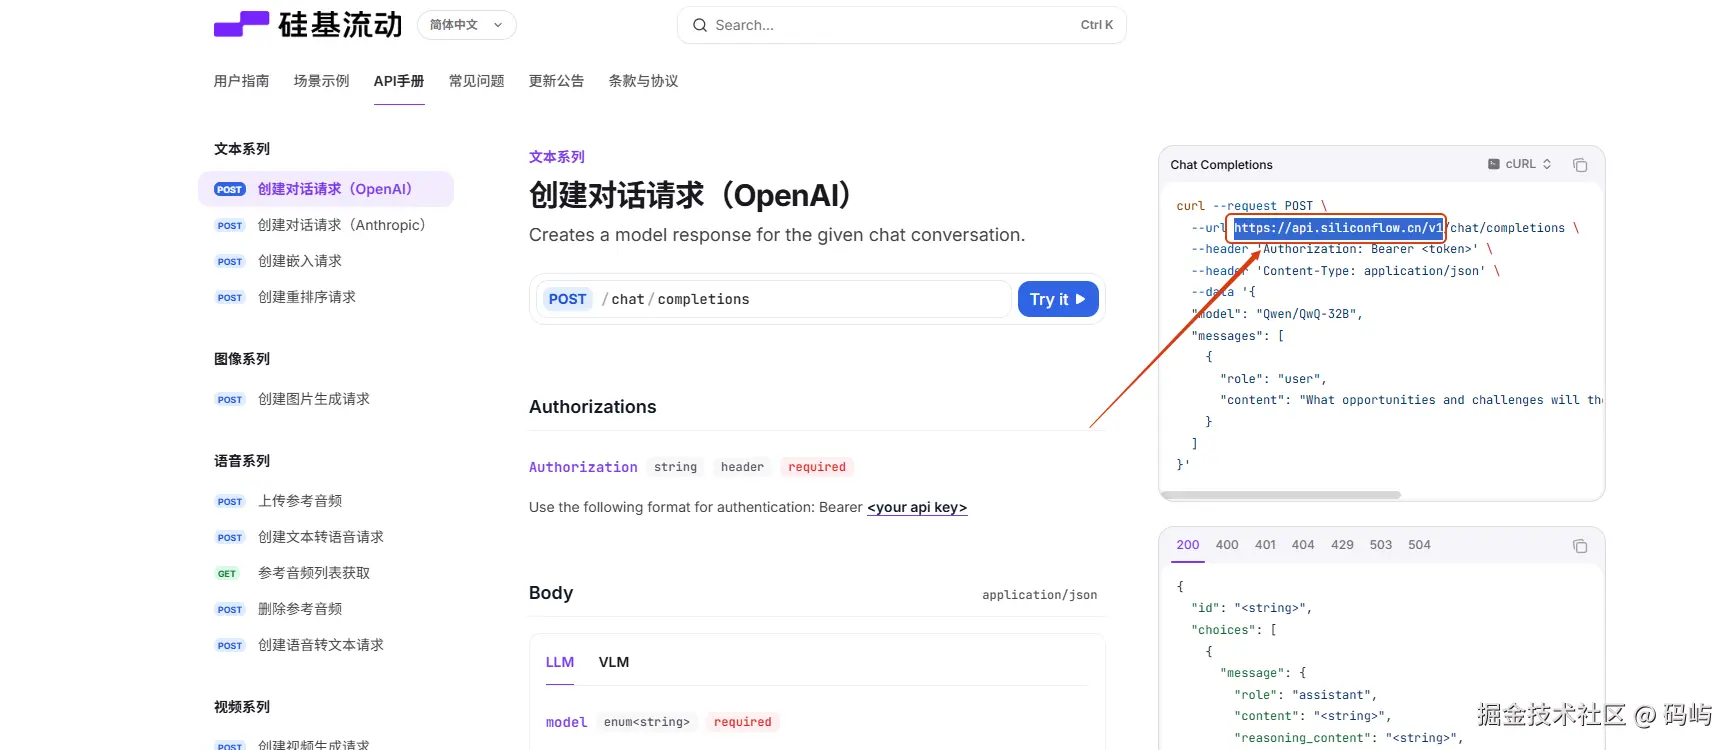This screenshot has width=1734, height=750.
Task: Click the Authorization parameter name
Action: 583,467
